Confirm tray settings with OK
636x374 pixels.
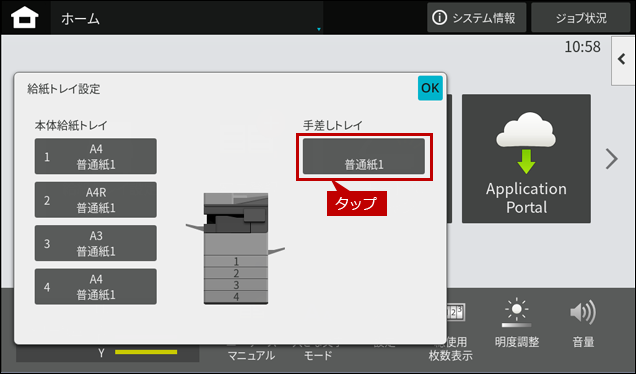pyautogui.click(x=430, y=88)
